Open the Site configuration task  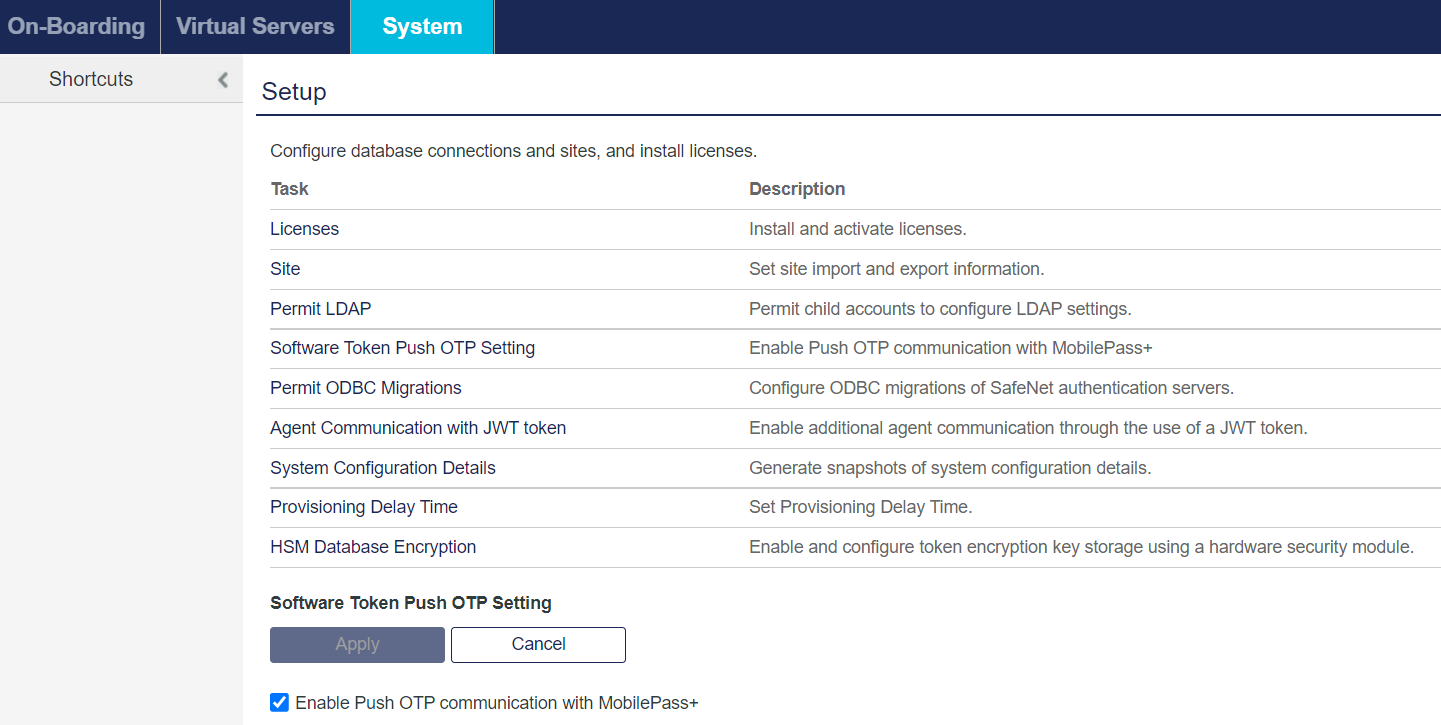[x=284, y=268]
